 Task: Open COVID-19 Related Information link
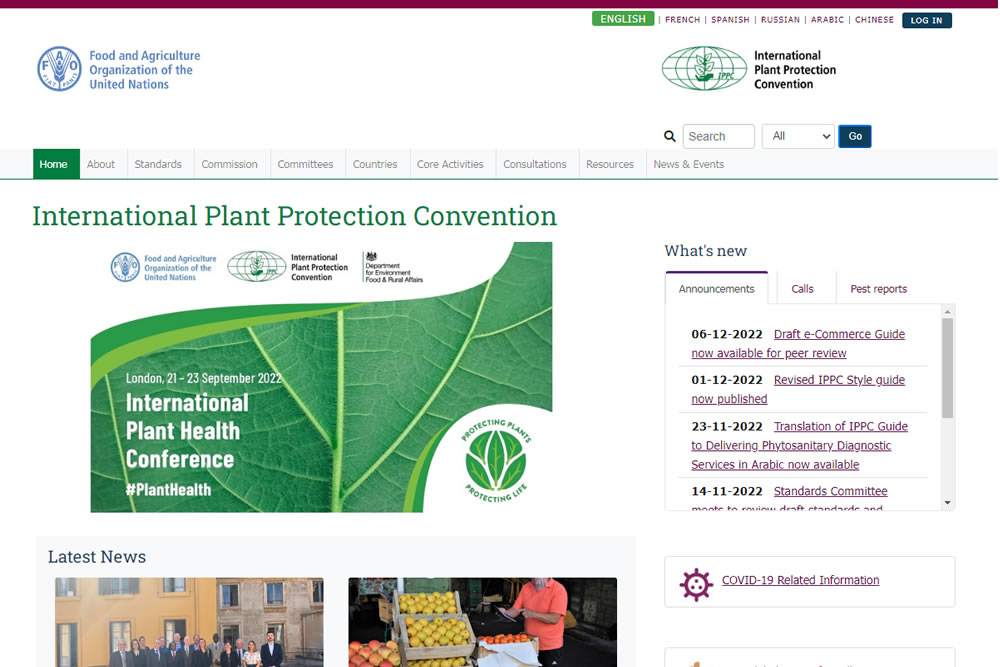(800, 580)
